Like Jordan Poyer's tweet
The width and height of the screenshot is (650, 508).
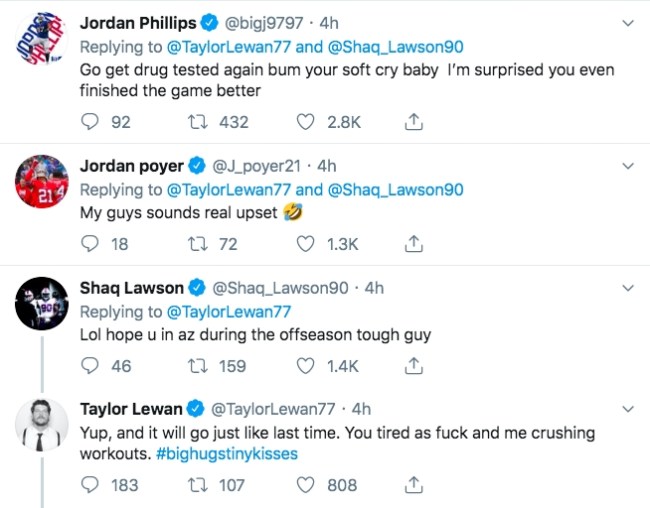[x=309, y=244]
